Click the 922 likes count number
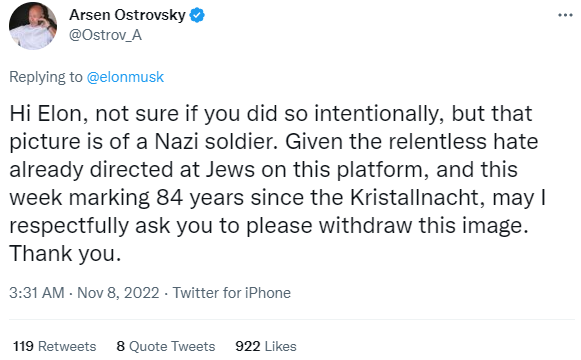Viewport: 581px width, 360px height. pyautogui.click(x=248, y=346)
